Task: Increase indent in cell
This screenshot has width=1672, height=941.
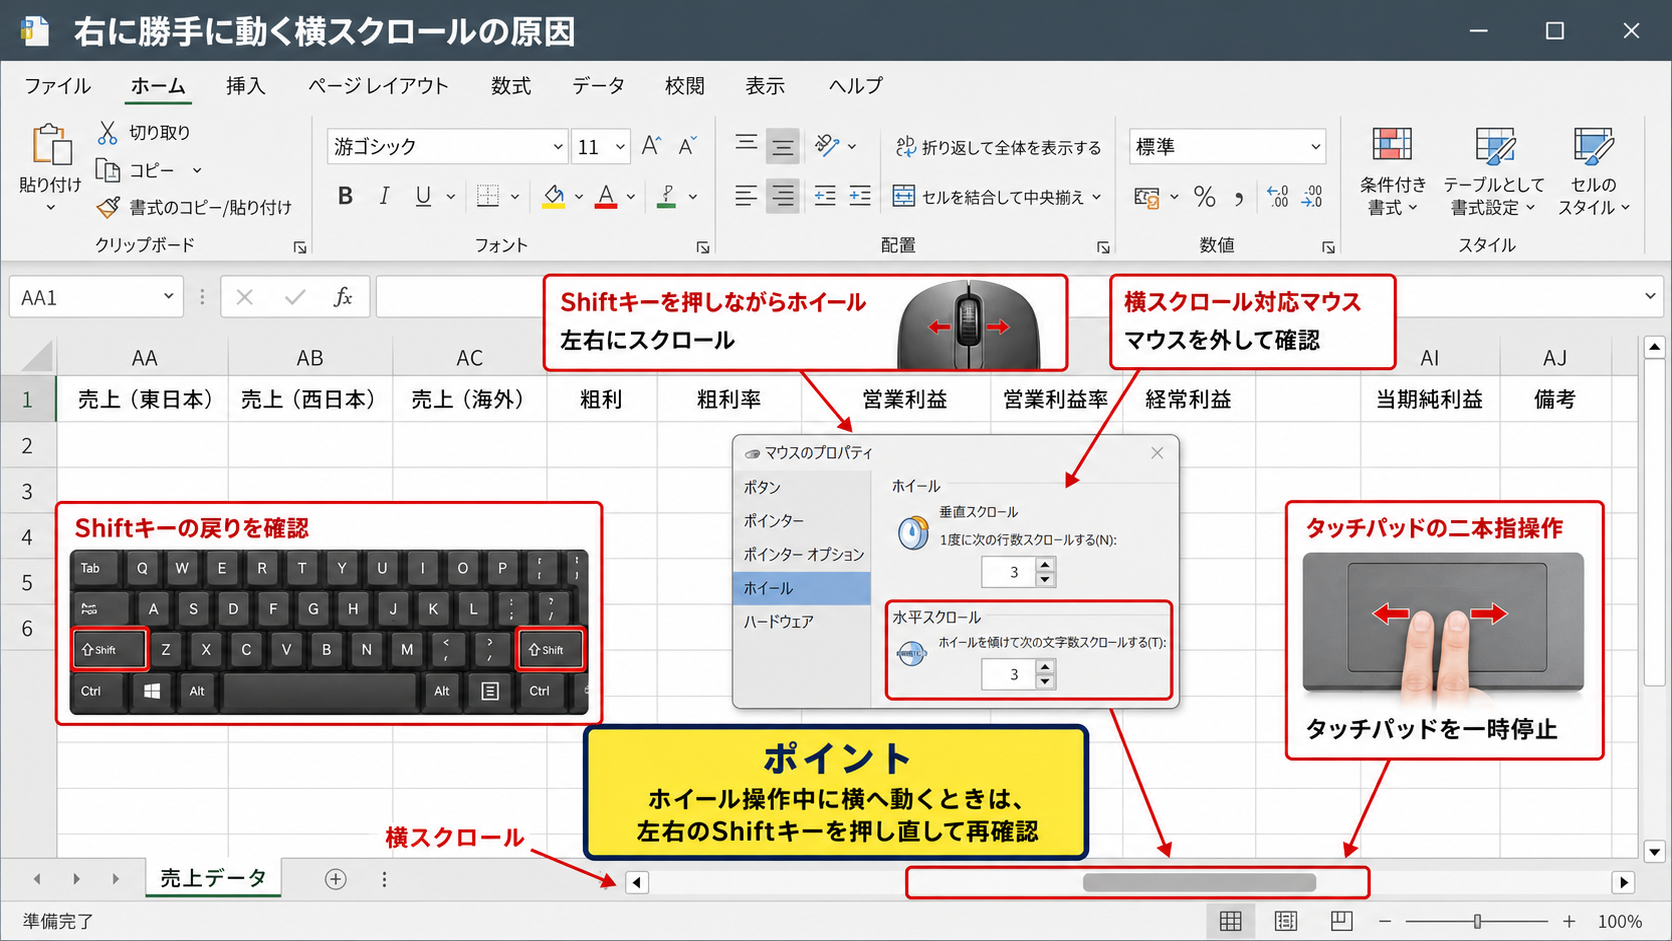Action: 860,196
